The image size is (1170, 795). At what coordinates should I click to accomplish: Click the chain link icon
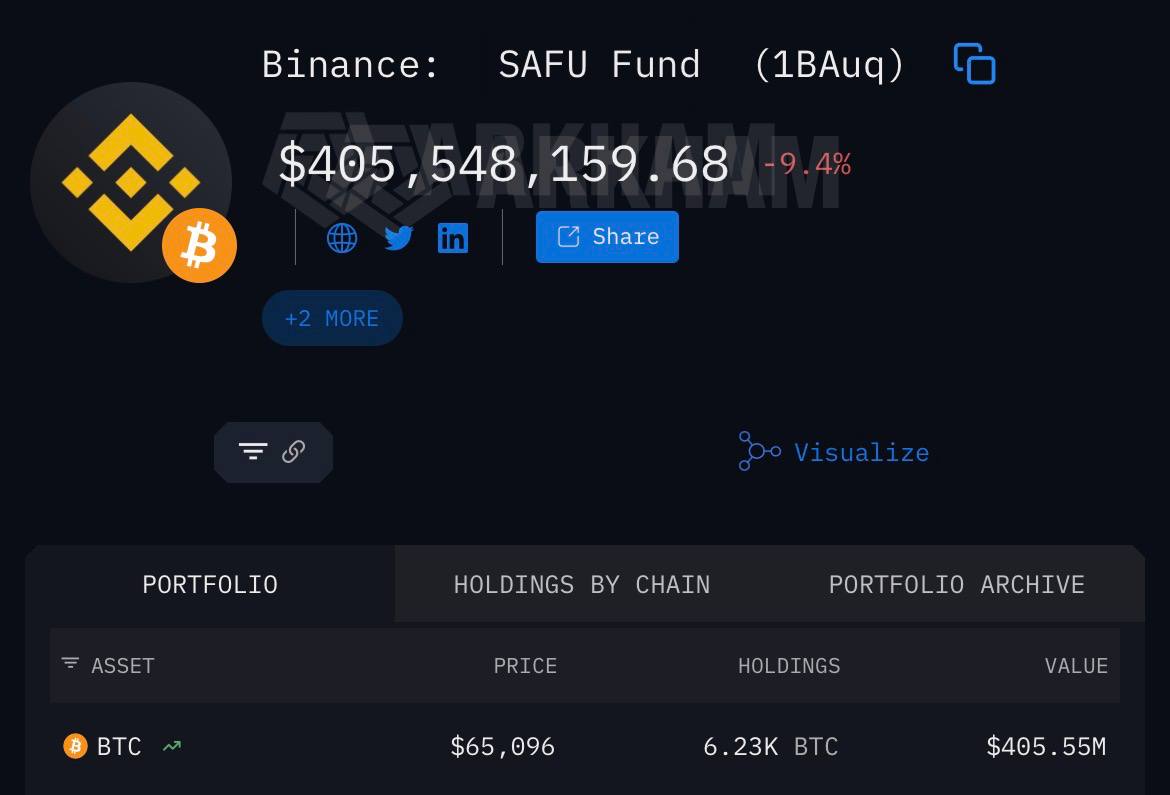point(293,452)
